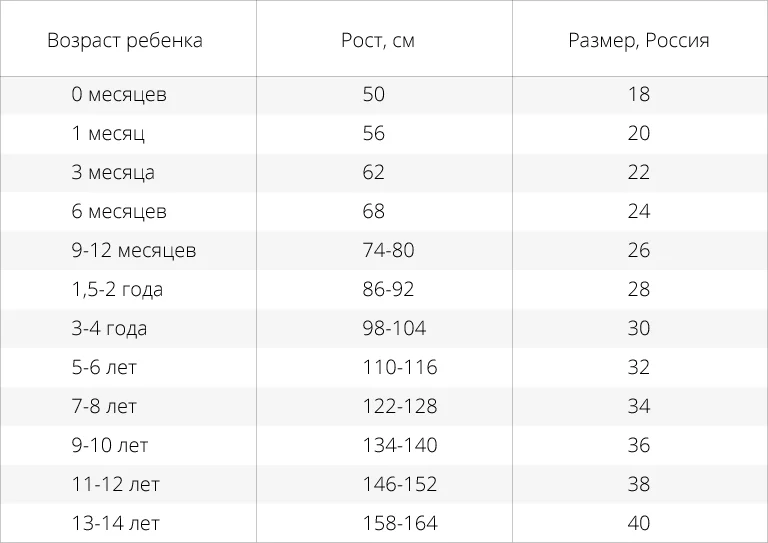Click the "Рост, см" column header
Viewport: 768px width, 543px height.
pyautogui.click(x=377, y=41)
